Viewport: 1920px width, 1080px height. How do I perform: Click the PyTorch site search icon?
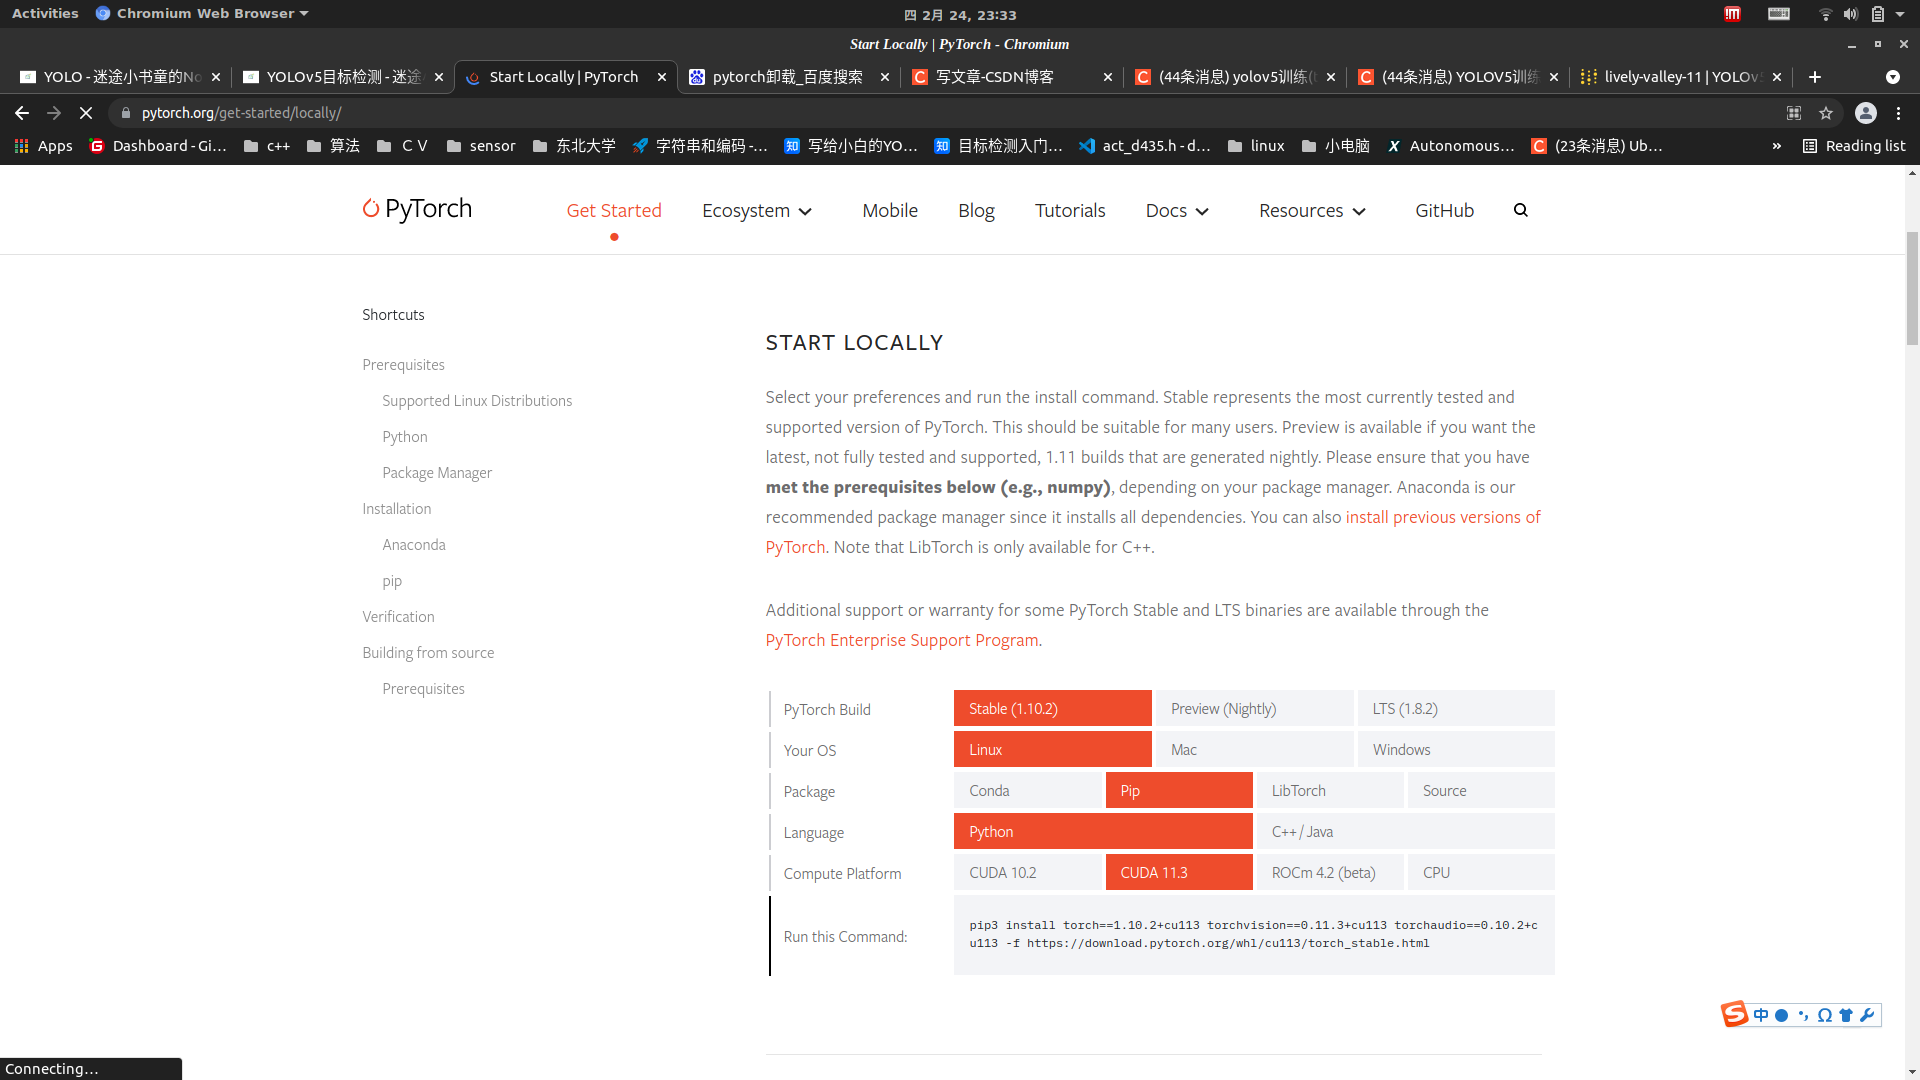[x=1520, y=210]
